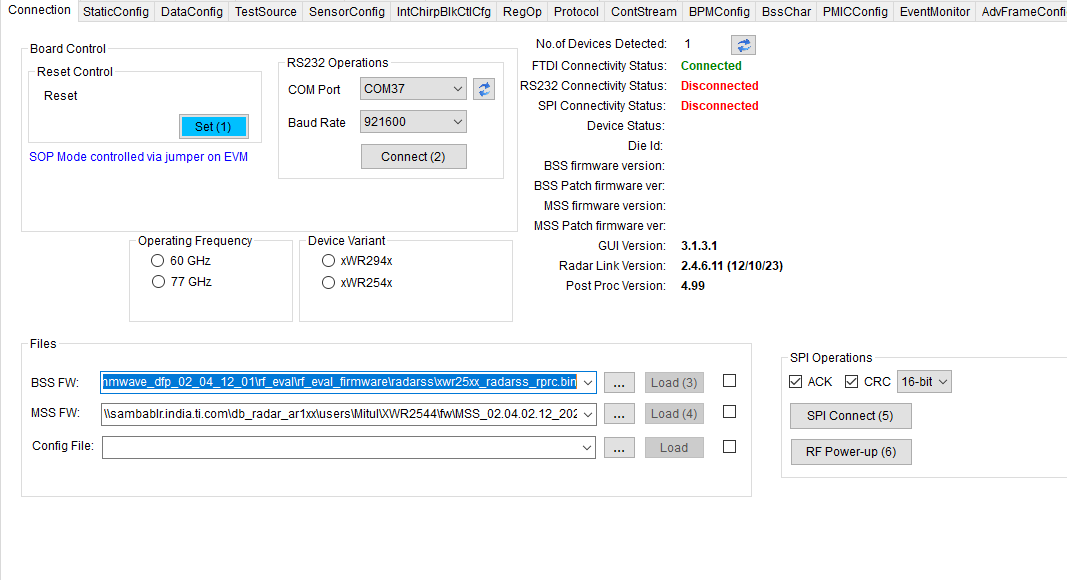Switch to the StaticConfig tab

(x=116, y=12)
